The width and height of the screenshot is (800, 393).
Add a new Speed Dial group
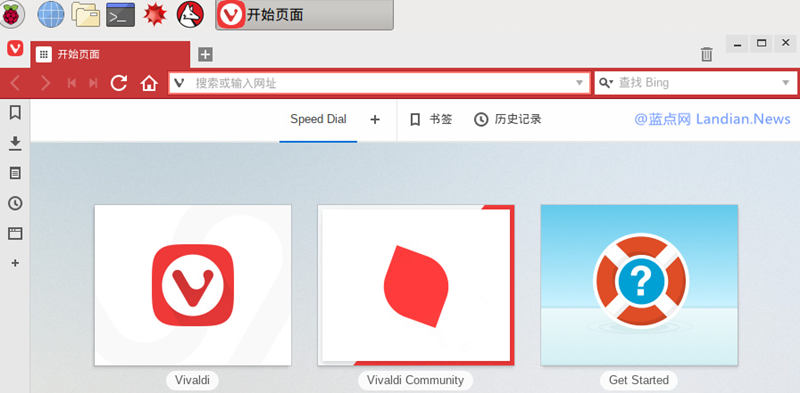tap(375, 119)
